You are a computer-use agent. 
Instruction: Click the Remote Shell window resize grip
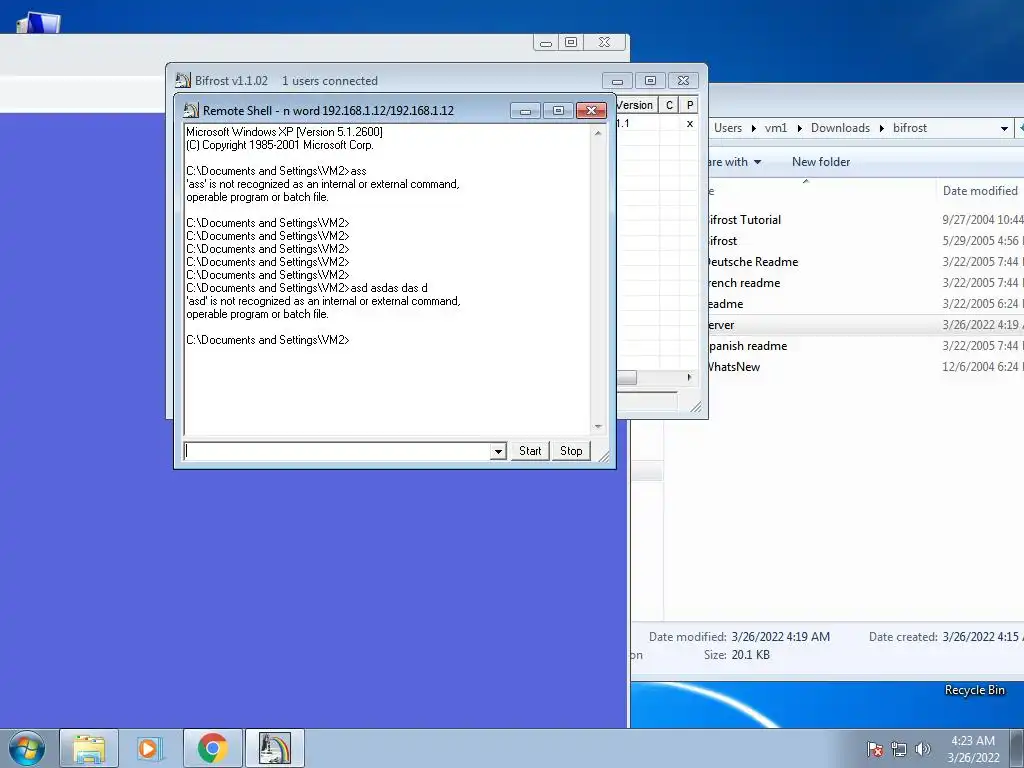(x=603, y=456)
